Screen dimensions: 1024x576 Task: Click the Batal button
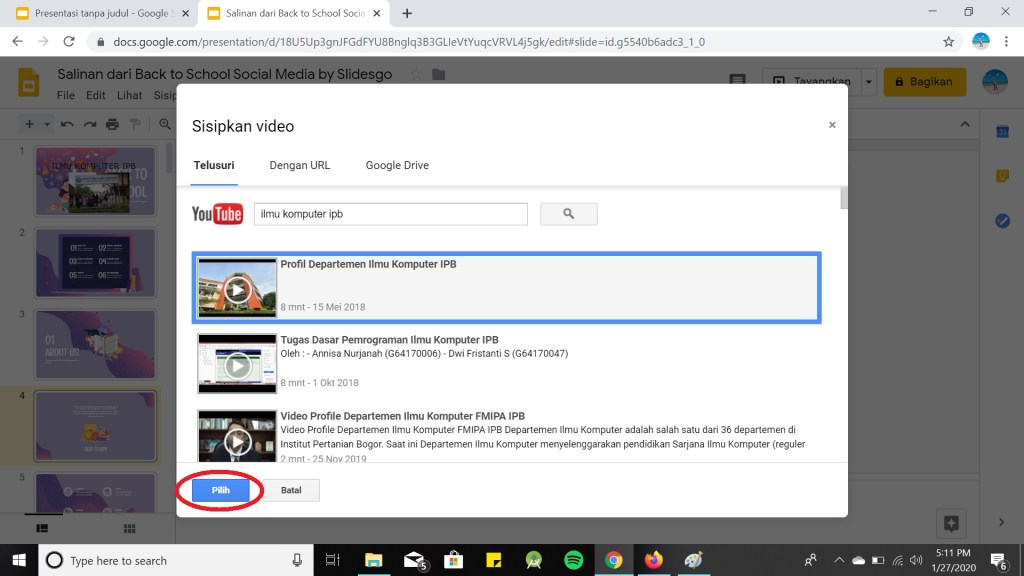(284, 490)
